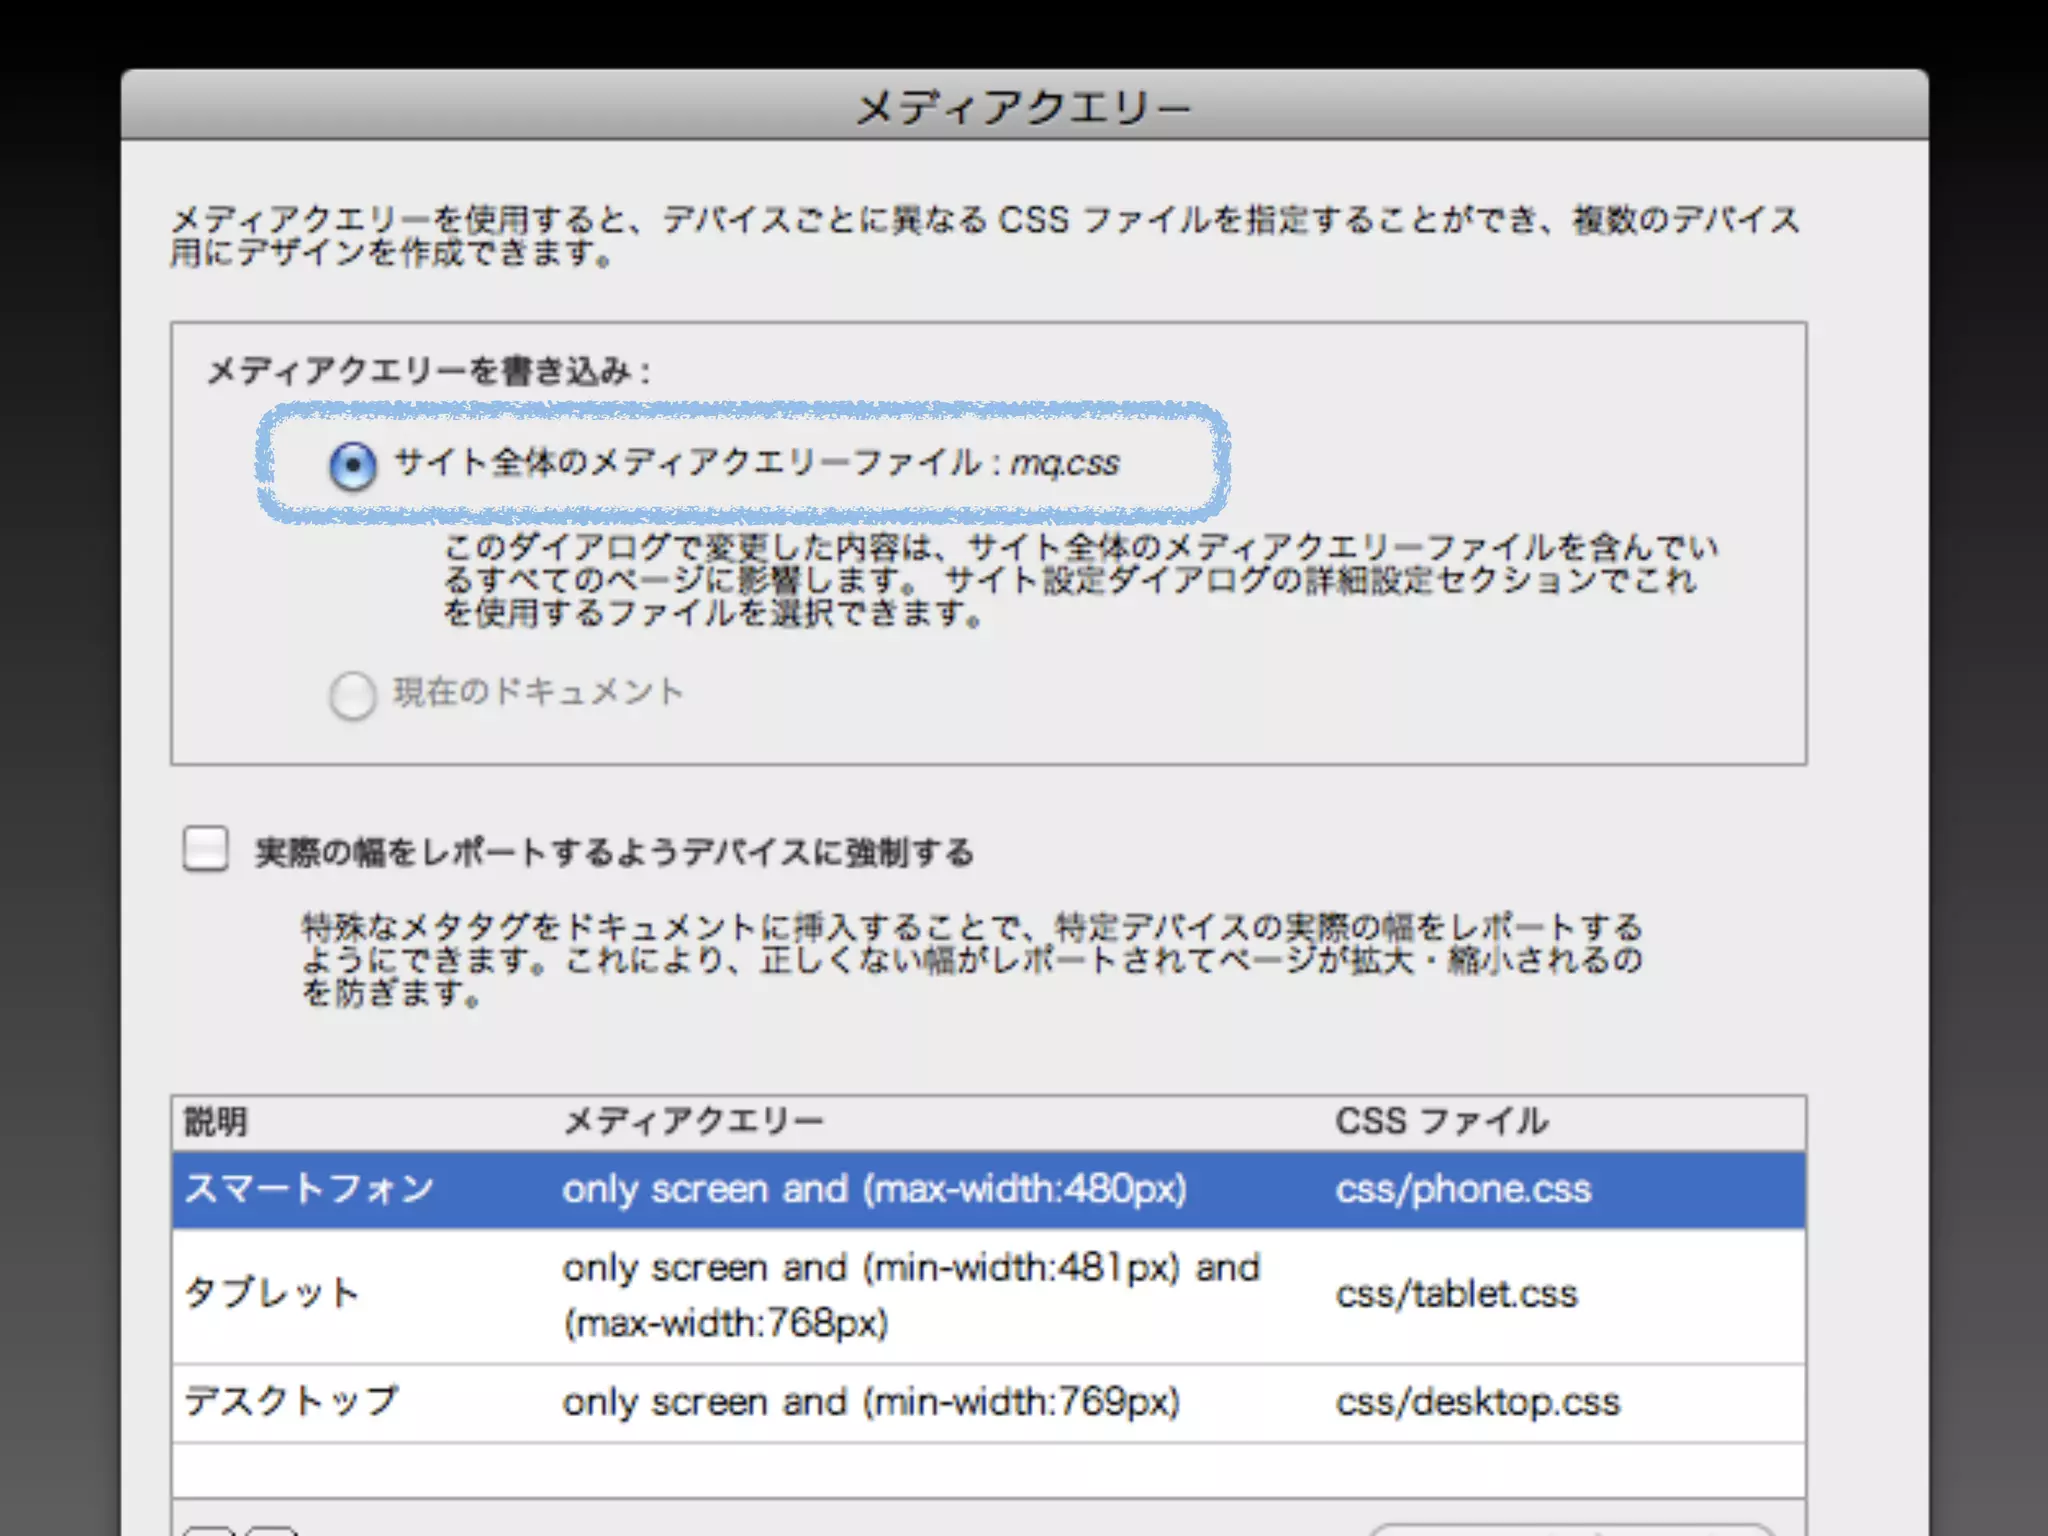Image resolution: width=2048 pixels, height=1536 pixels.
Task: Enable the 実際の幅をレポート force-device checkbox
Action: point(206,850)
